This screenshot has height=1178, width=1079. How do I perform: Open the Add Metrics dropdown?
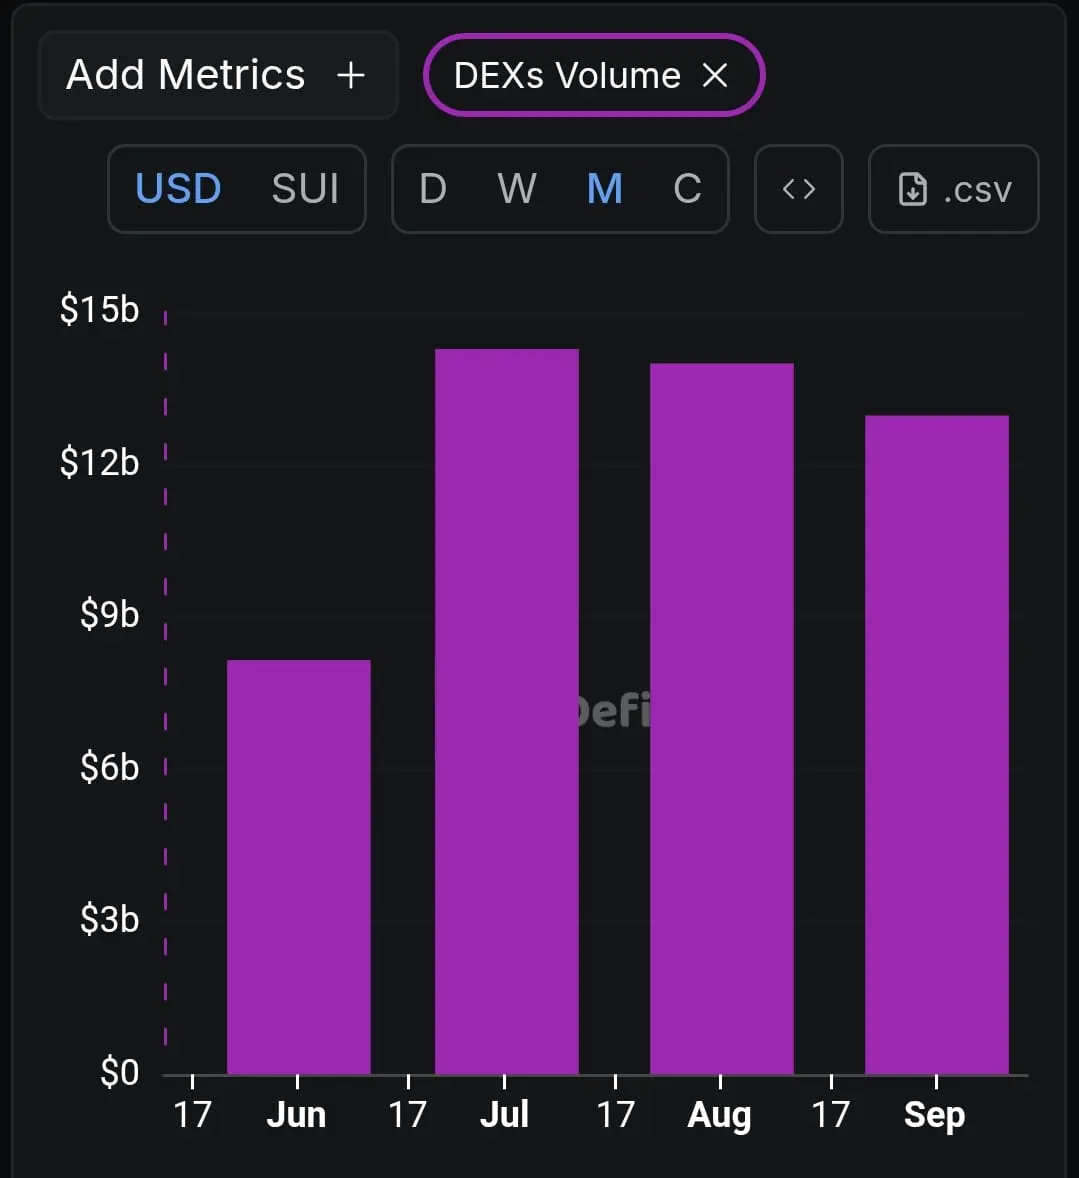(x=218, y=75)
